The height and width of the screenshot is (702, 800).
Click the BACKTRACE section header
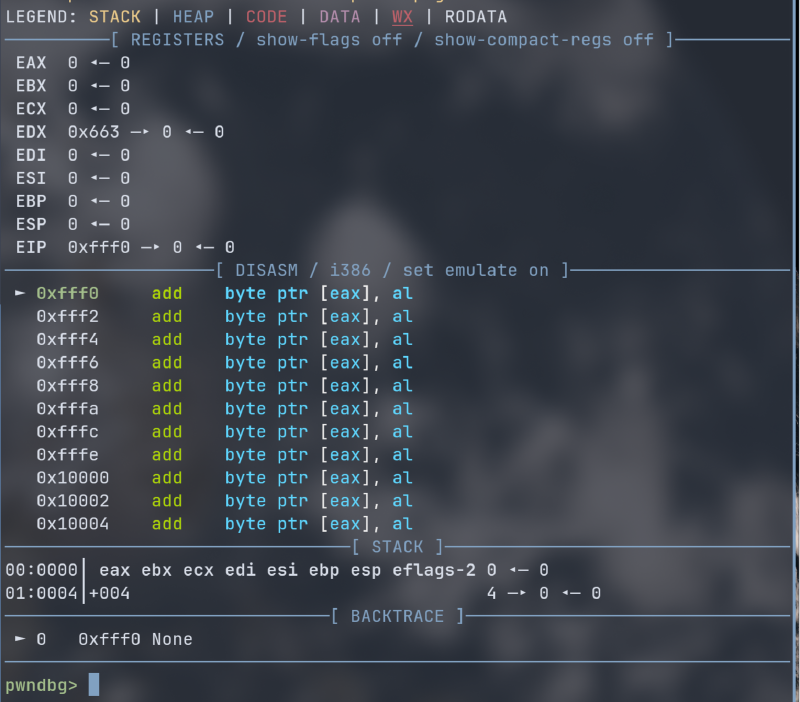397,616
